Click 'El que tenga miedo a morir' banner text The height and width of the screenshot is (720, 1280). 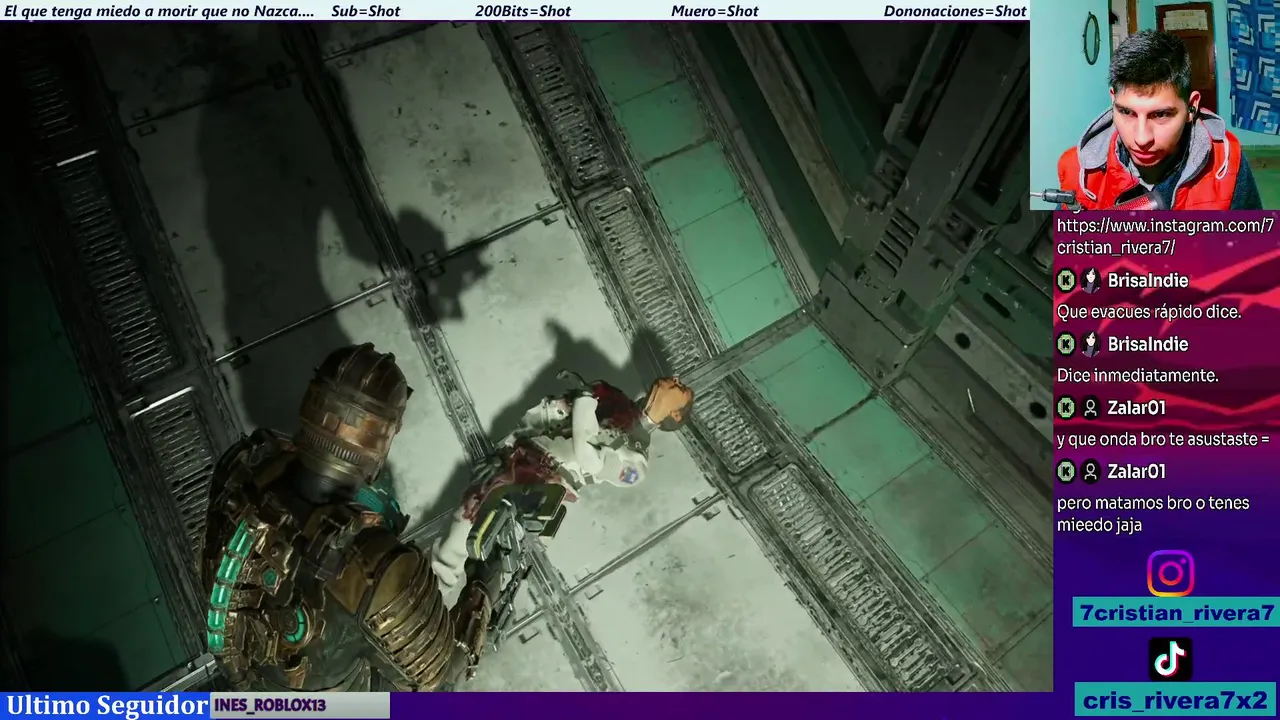[159, 11]
